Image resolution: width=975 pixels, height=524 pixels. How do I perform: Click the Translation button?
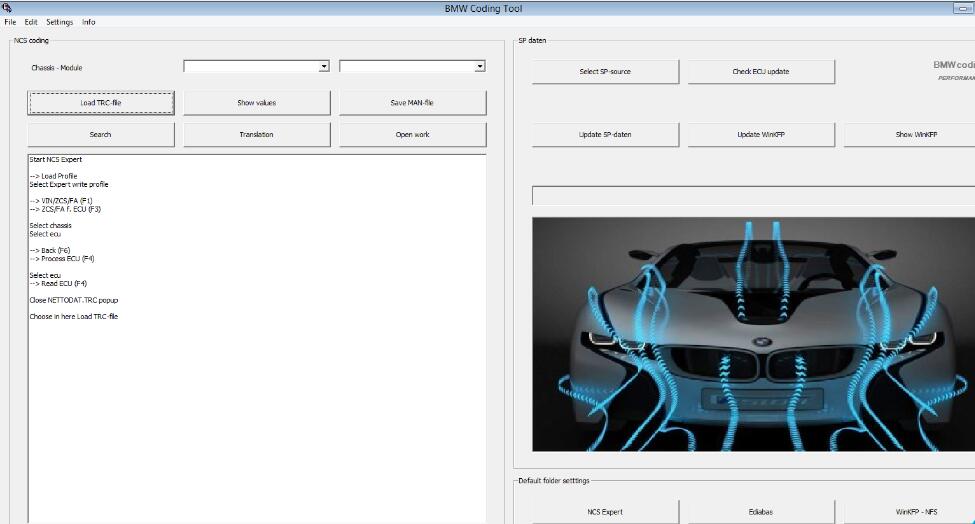tap(257, 135)
